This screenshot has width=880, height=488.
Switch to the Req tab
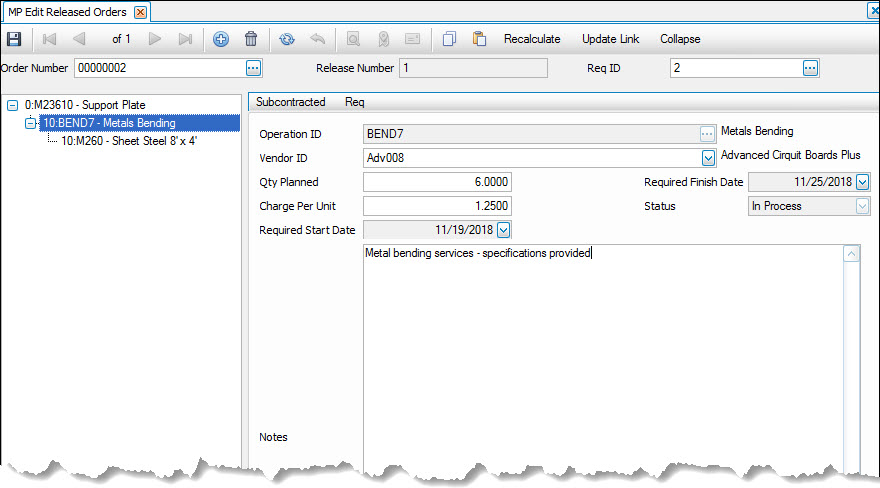click(354, 102)
